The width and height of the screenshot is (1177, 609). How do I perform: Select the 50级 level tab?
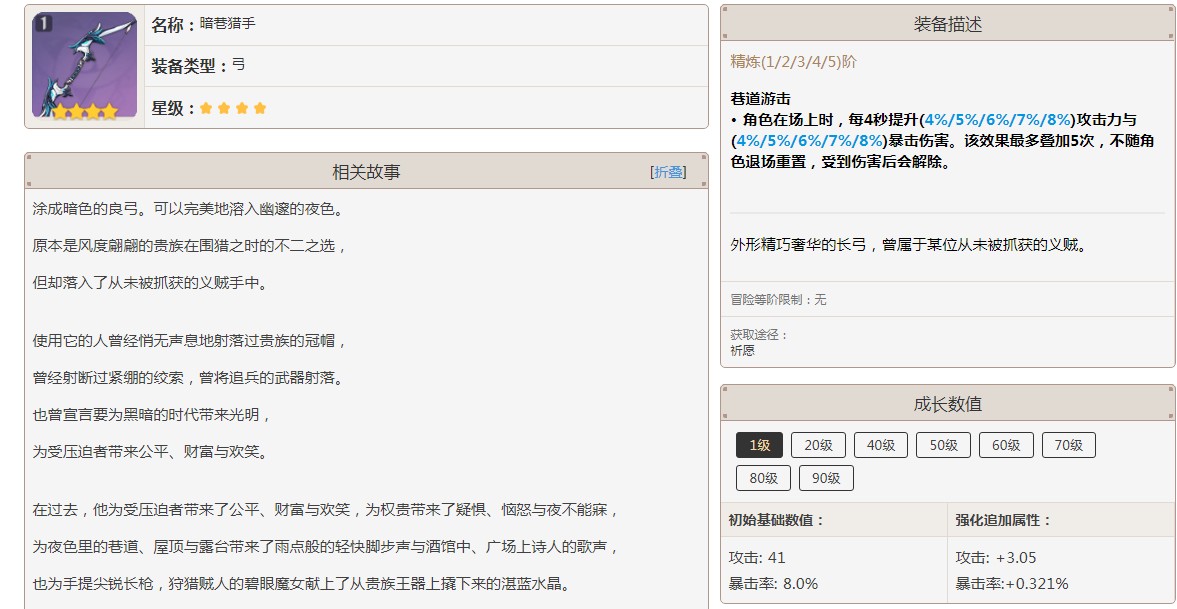pos(944,445)
